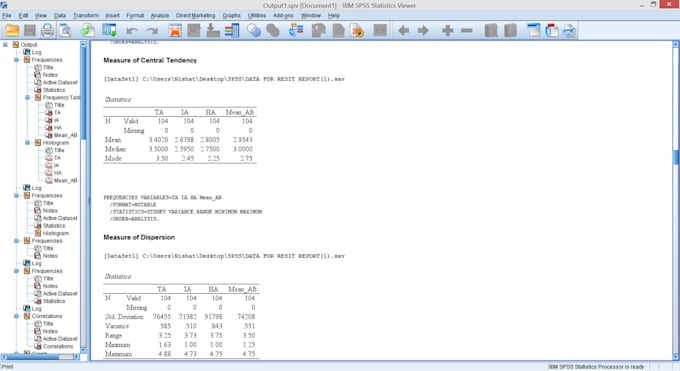Open the Add-ons menu
The height and width of the screenshot is (371, 680).
[x=283, y=16]
